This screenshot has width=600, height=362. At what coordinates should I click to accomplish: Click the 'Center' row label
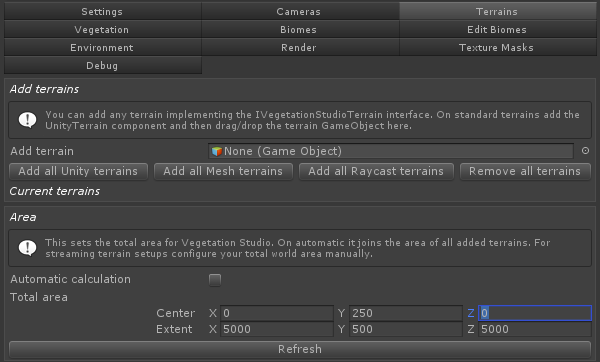[176, 313]
